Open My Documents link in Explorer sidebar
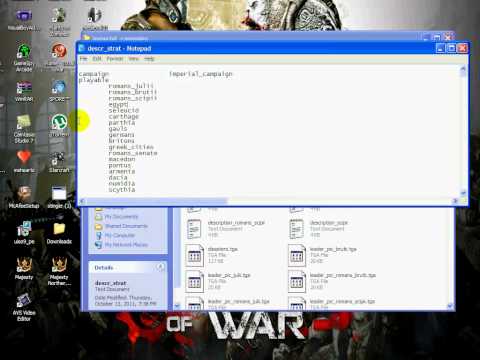This screenshot has width=480, height=360. [x=121, y=217]
